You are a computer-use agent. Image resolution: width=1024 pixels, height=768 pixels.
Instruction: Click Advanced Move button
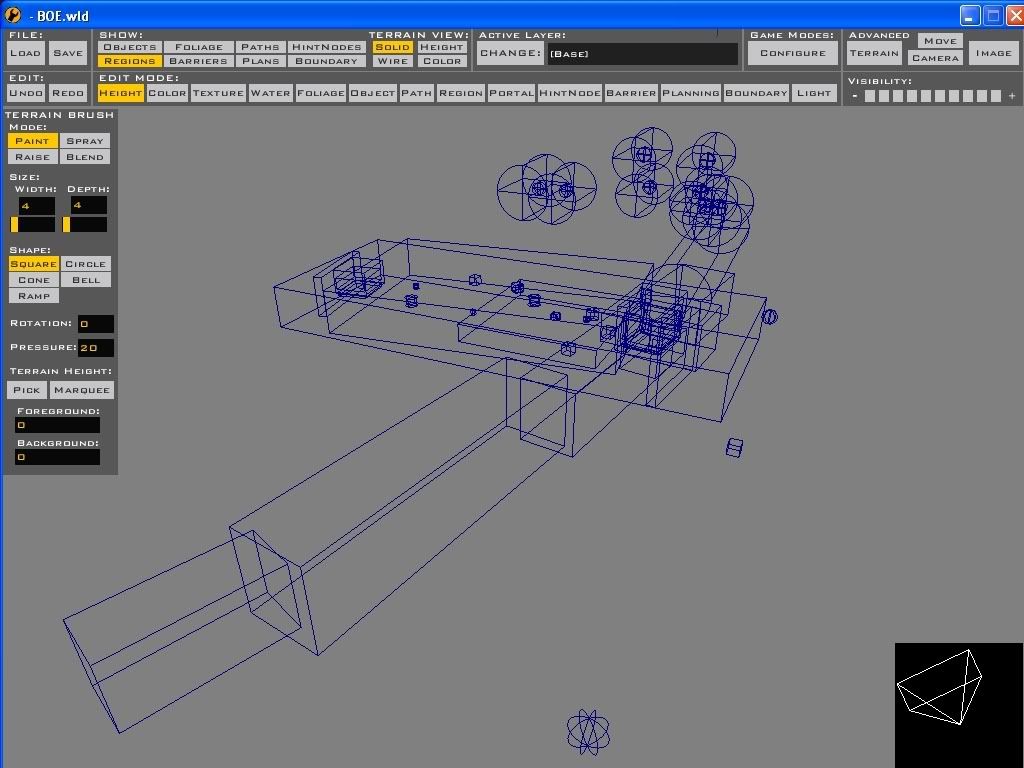tap(940, 40)
